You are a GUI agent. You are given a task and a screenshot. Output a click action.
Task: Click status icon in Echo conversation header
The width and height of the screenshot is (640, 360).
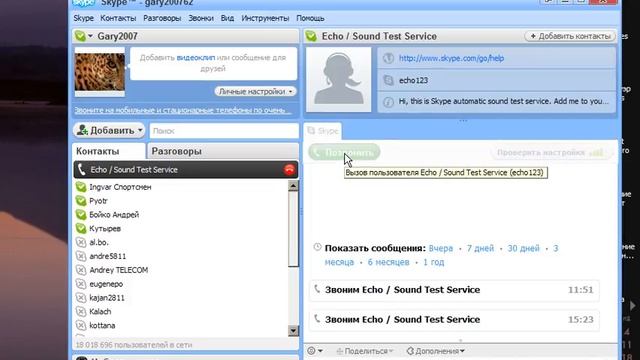pyautogui.click(x=311, y=36)
